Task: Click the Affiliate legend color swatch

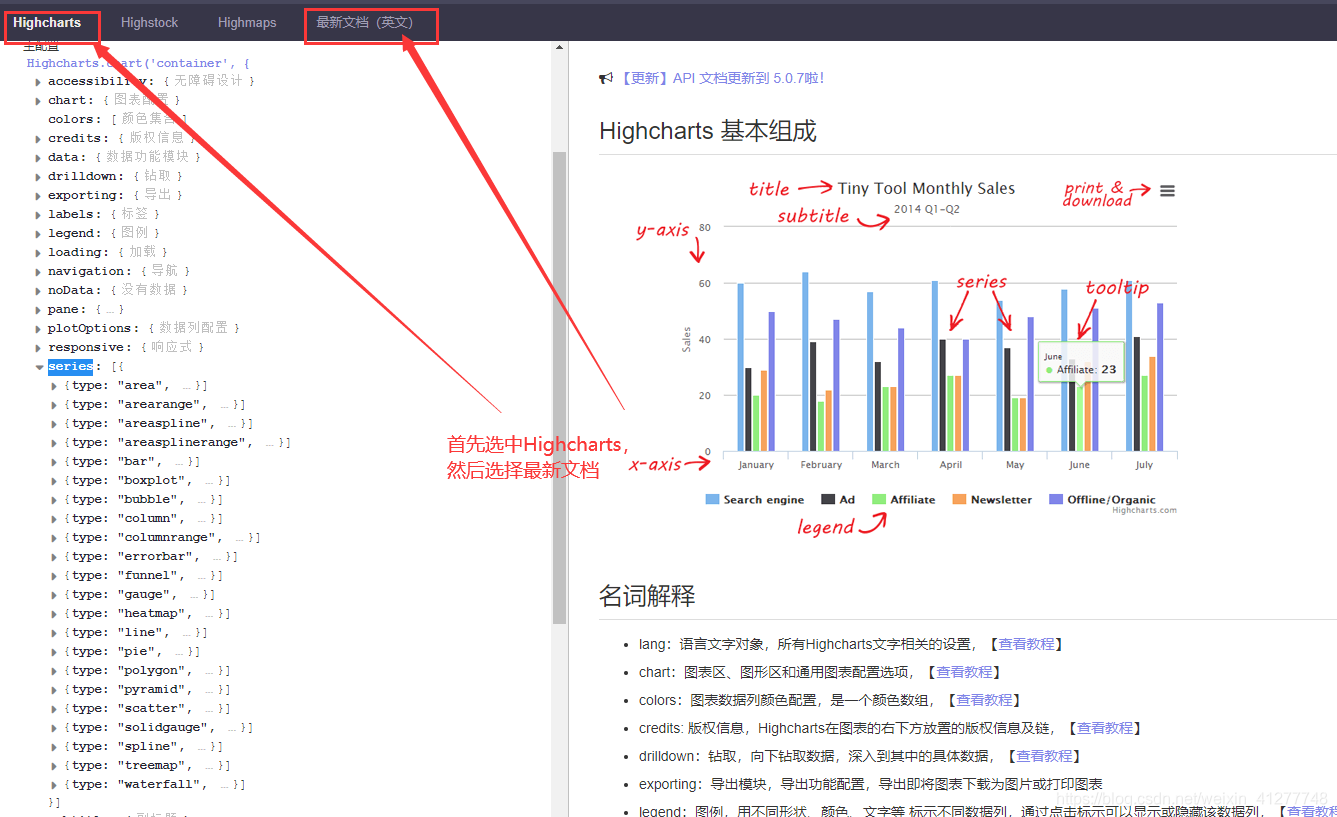Action: click(879, 499)
